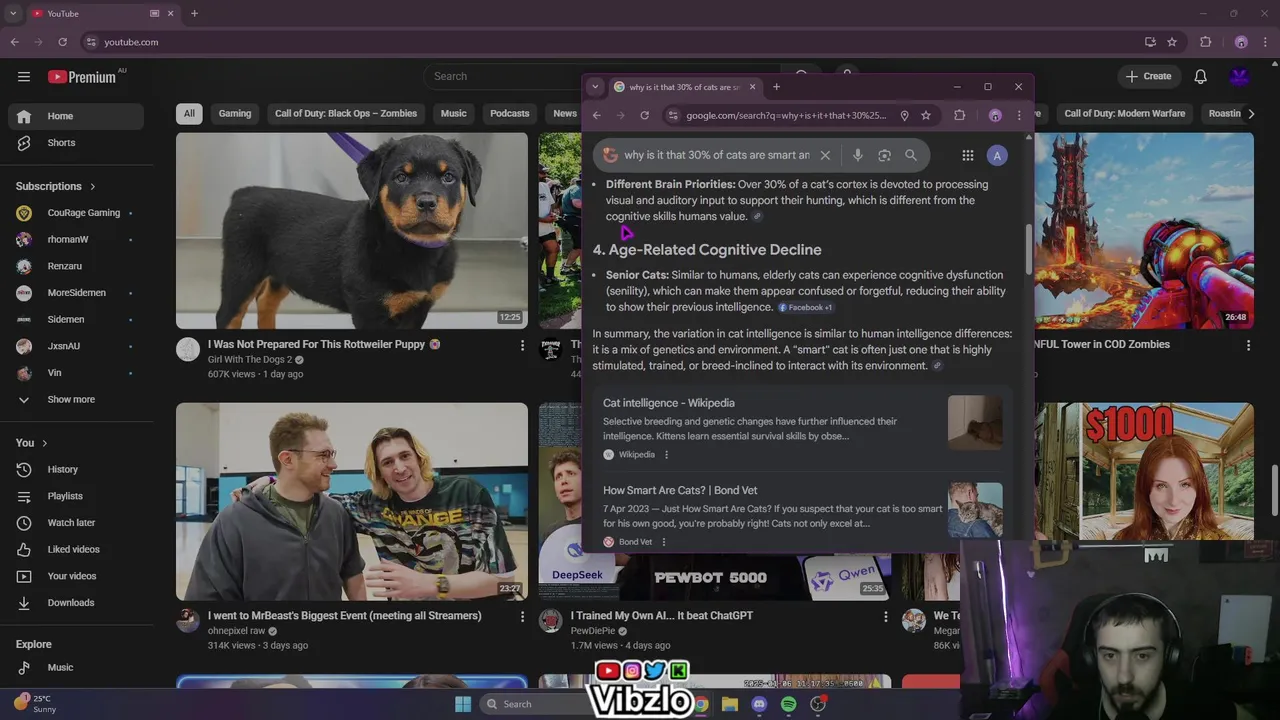This screenshot has width=1280, height=720.
Task: Open the YouTube guide hamburger menu
Action: click(23, 77)
